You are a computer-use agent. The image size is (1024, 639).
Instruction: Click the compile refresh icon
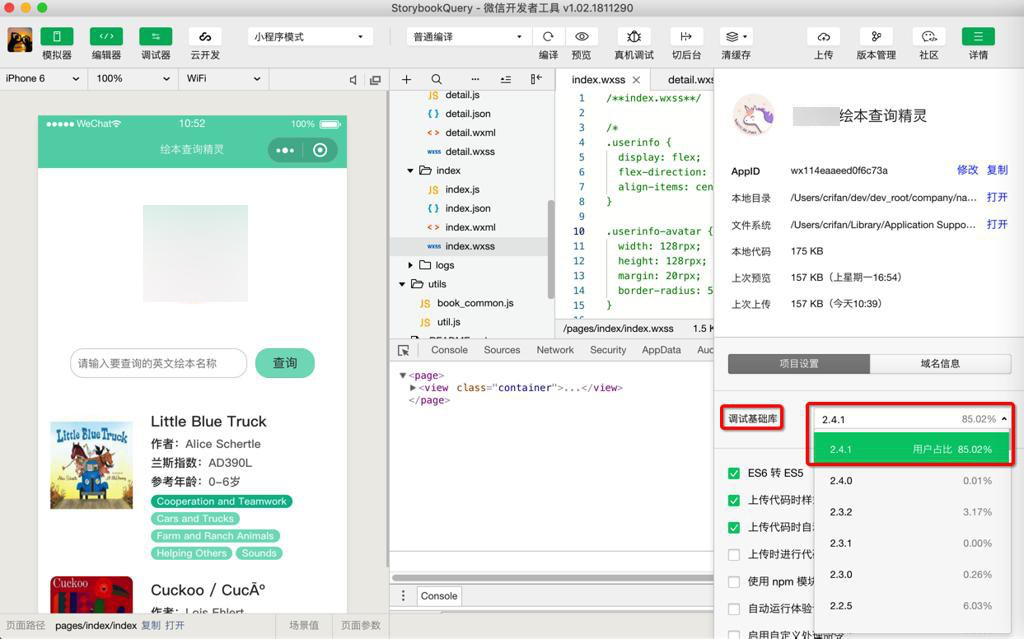[548, 37]
